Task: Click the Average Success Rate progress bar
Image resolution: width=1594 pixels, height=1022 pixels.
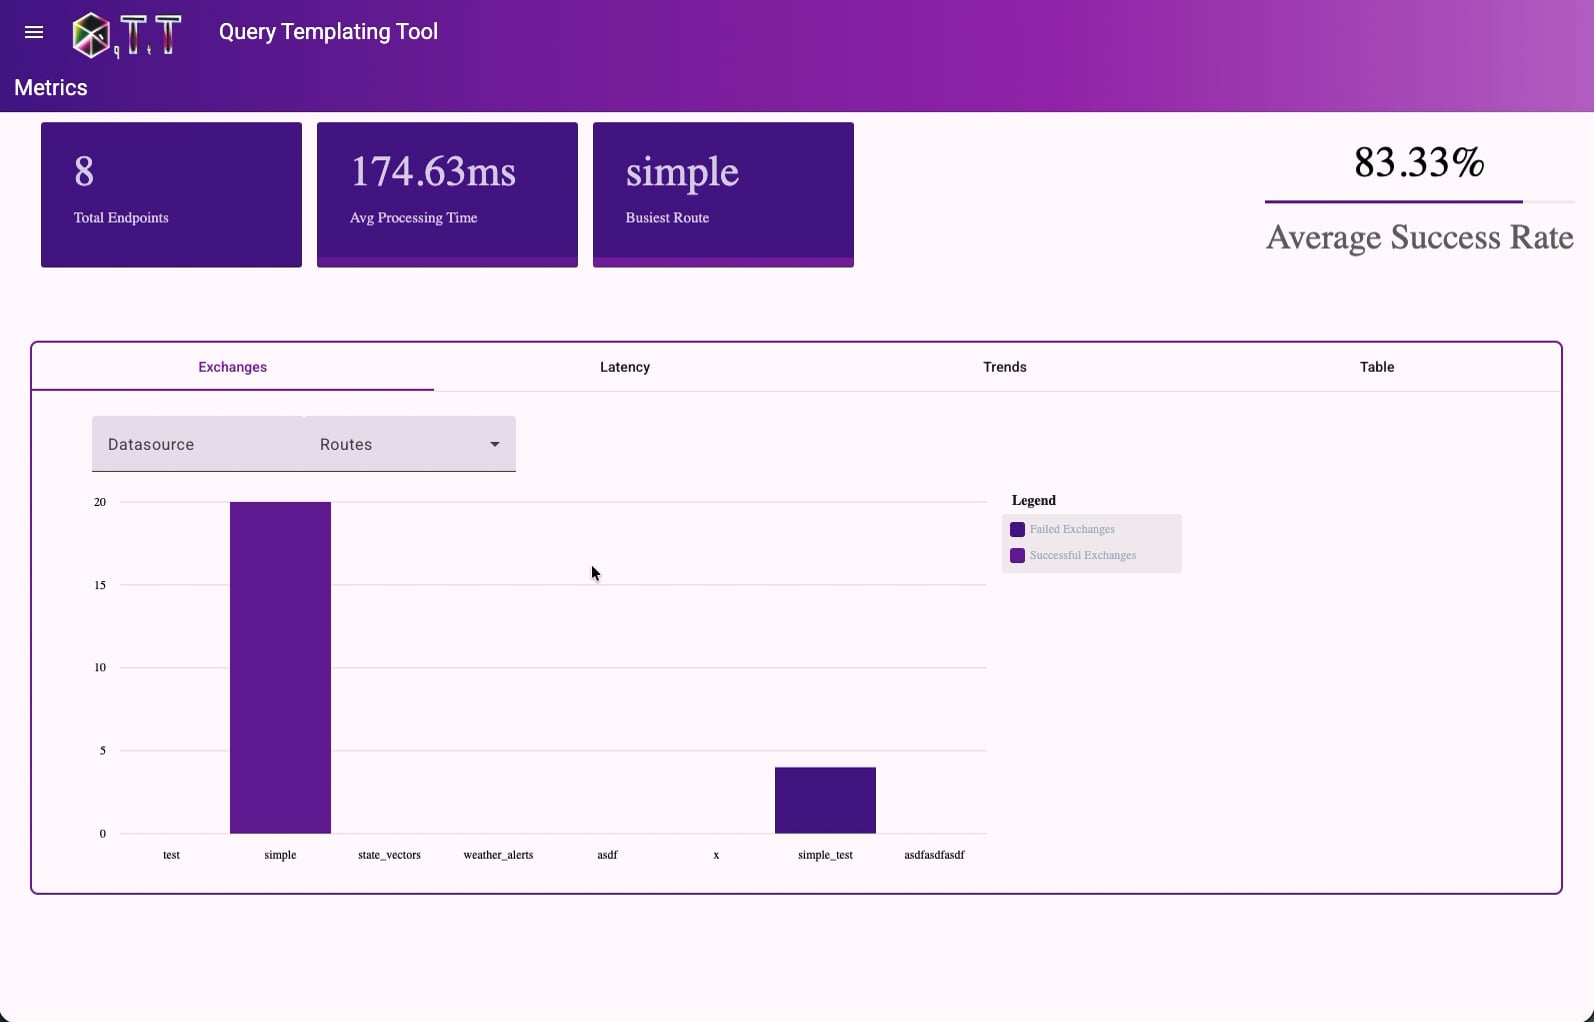Action: pos(1419,202)
